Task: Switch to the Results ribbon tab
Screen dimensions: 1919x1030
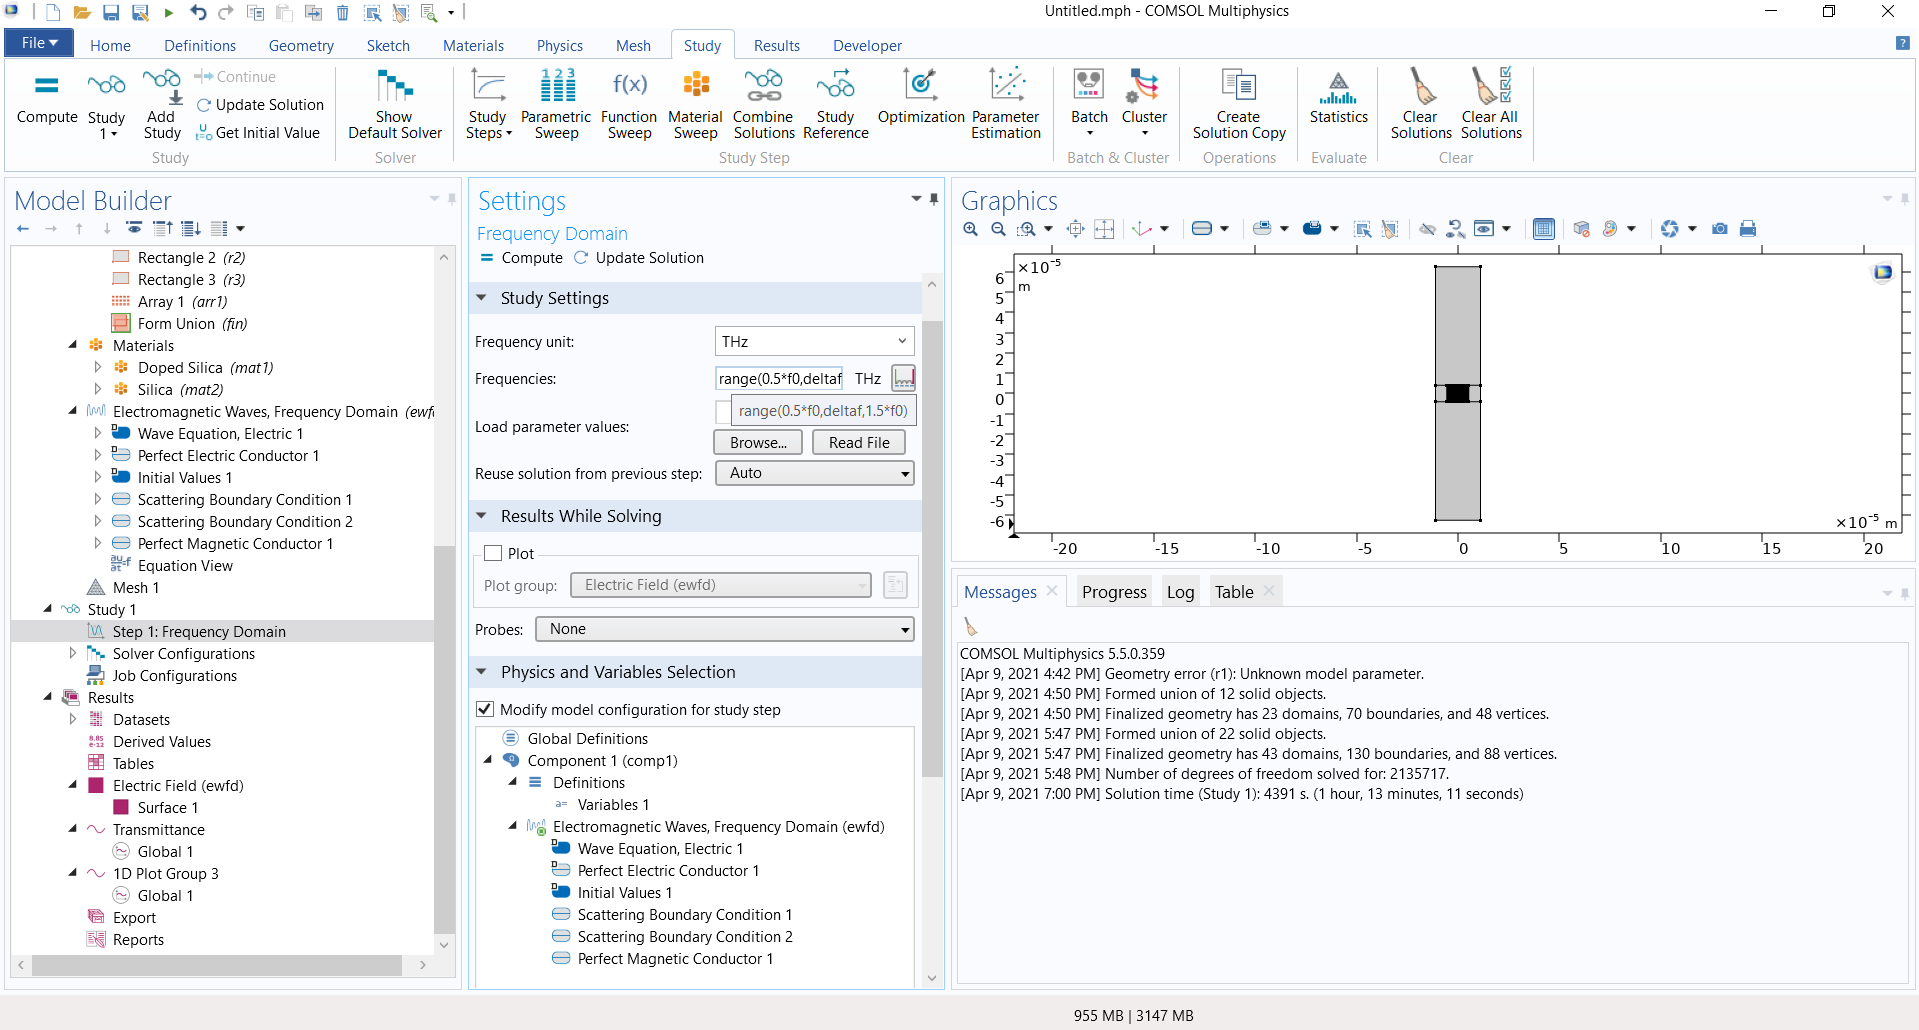Action: click(x=777, y=46)
